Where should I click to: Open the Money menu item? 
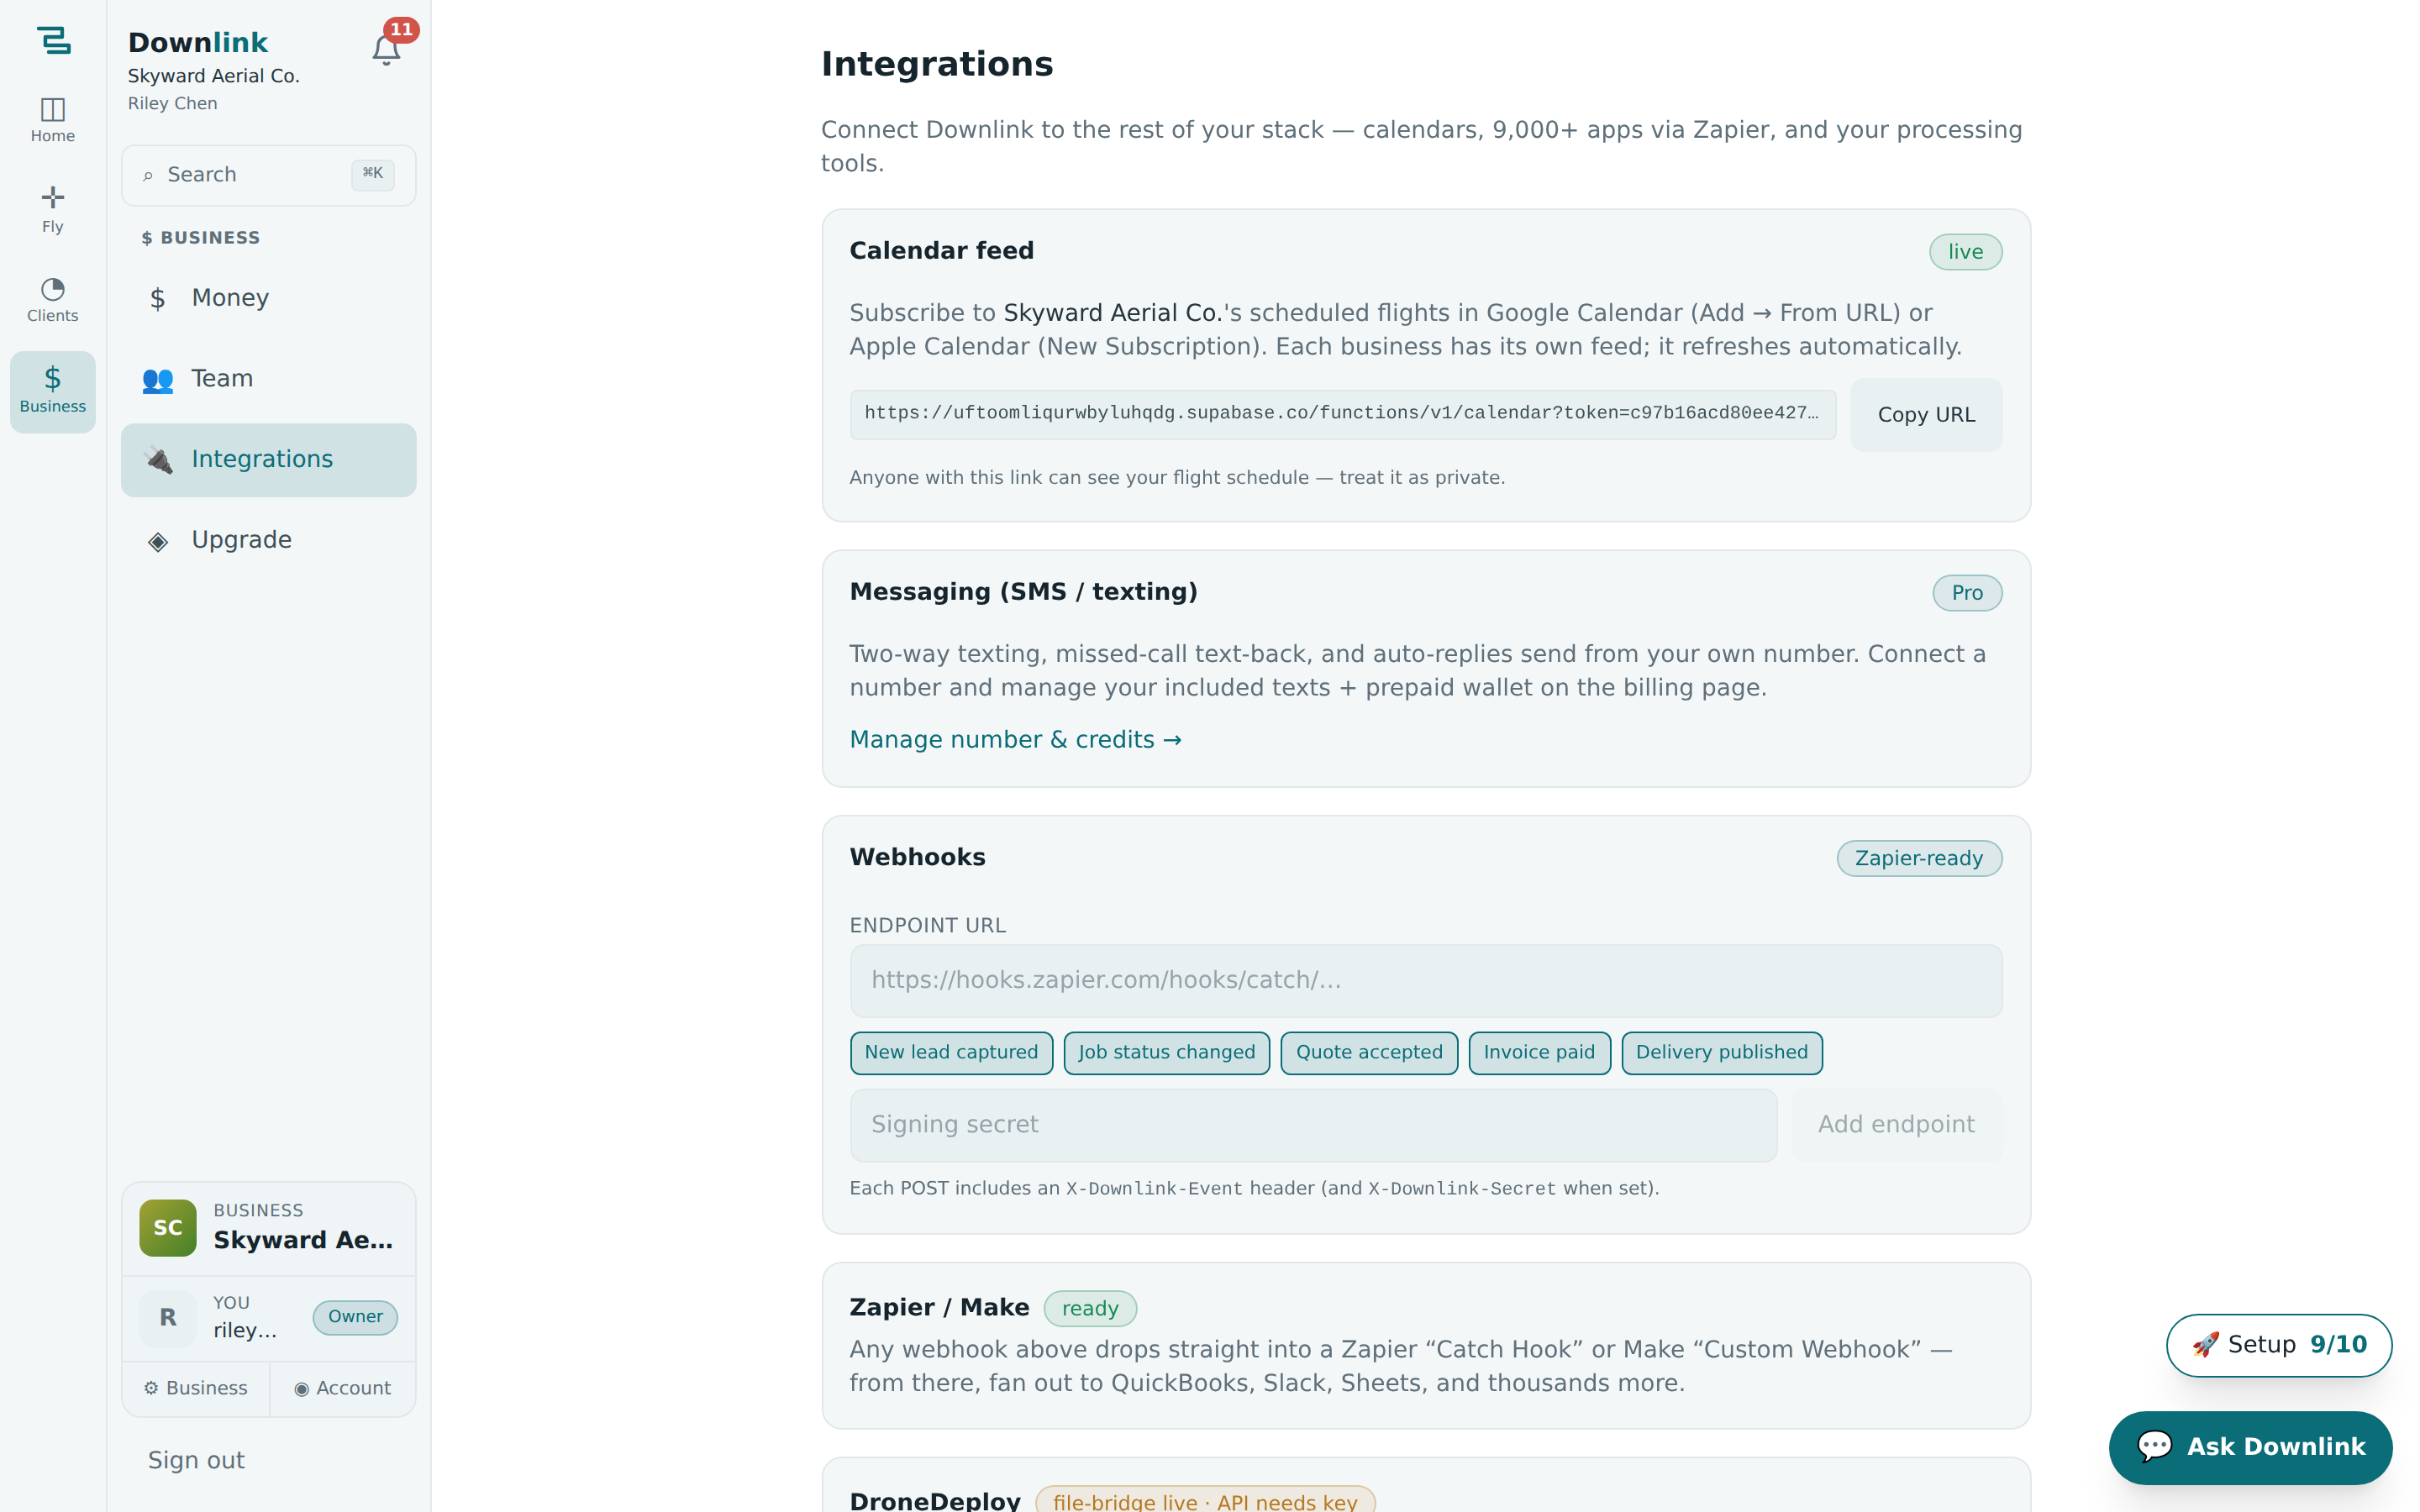tap(268, 298)
